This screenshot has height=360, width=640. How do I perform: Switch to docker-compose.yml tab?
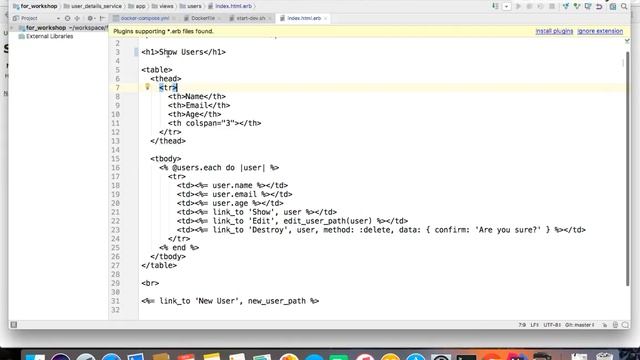coord(144,18)
